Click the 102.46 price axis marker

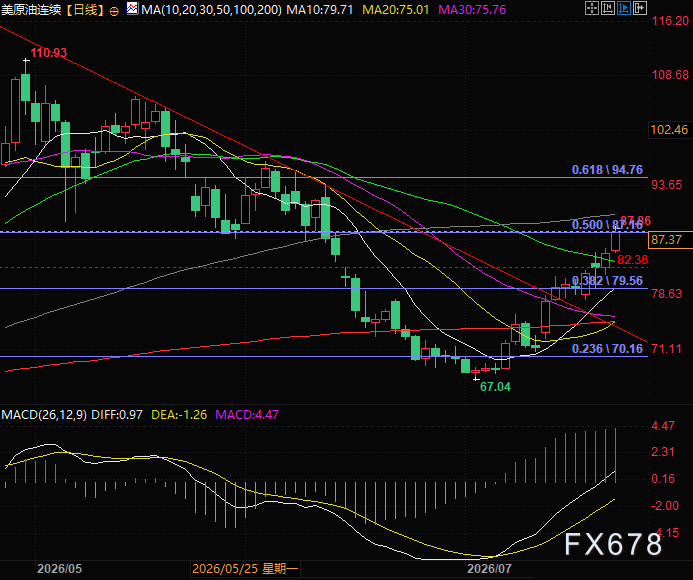670,130
